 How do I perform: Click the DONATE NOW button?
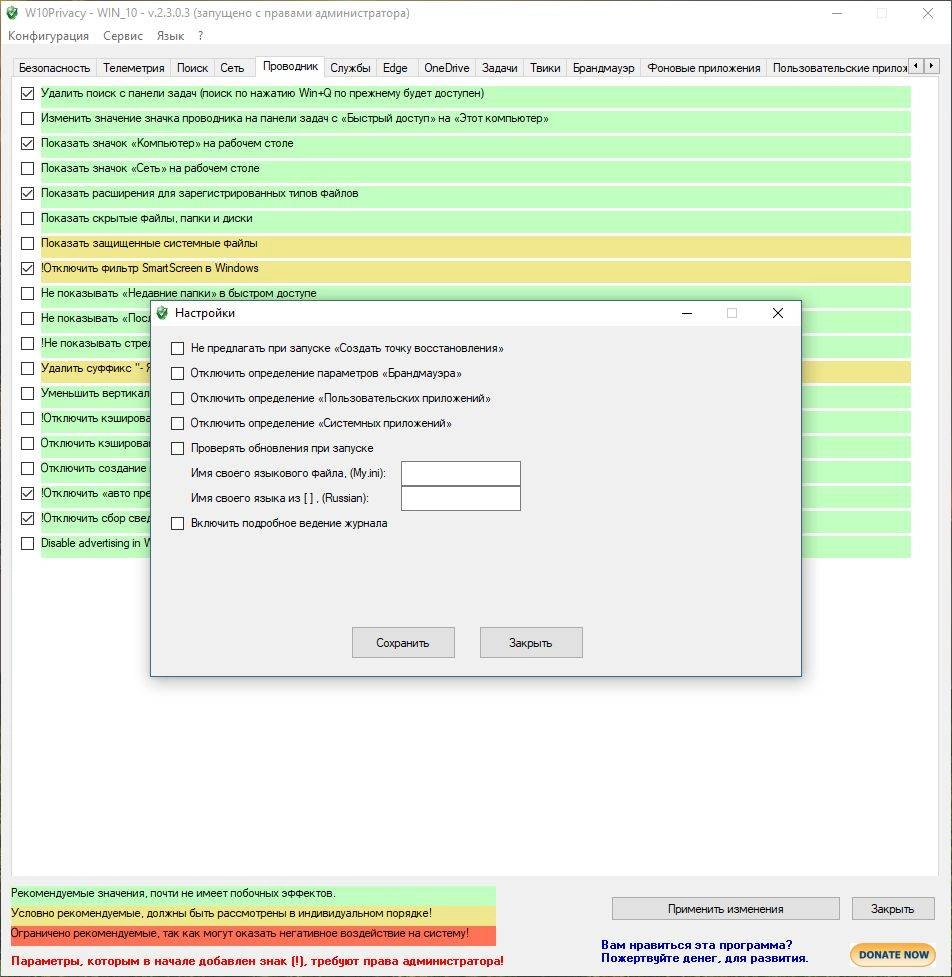[x=893, y=954]
